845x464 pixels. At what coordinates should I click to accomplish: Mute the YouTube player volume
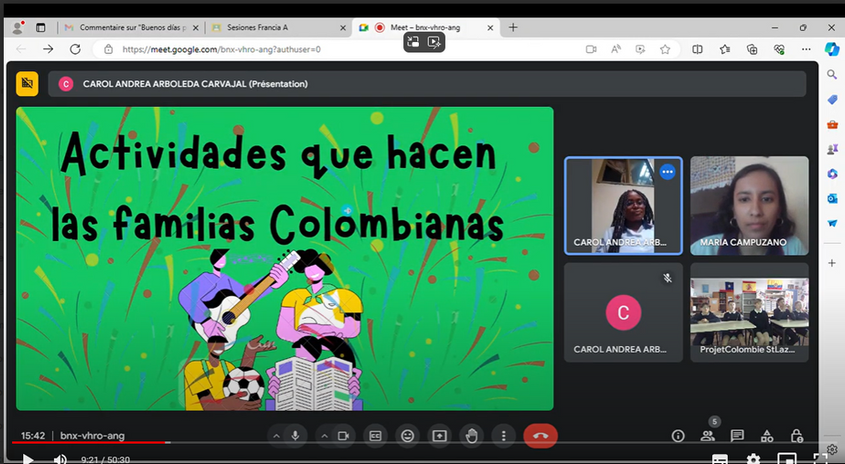tap(60, 459)
